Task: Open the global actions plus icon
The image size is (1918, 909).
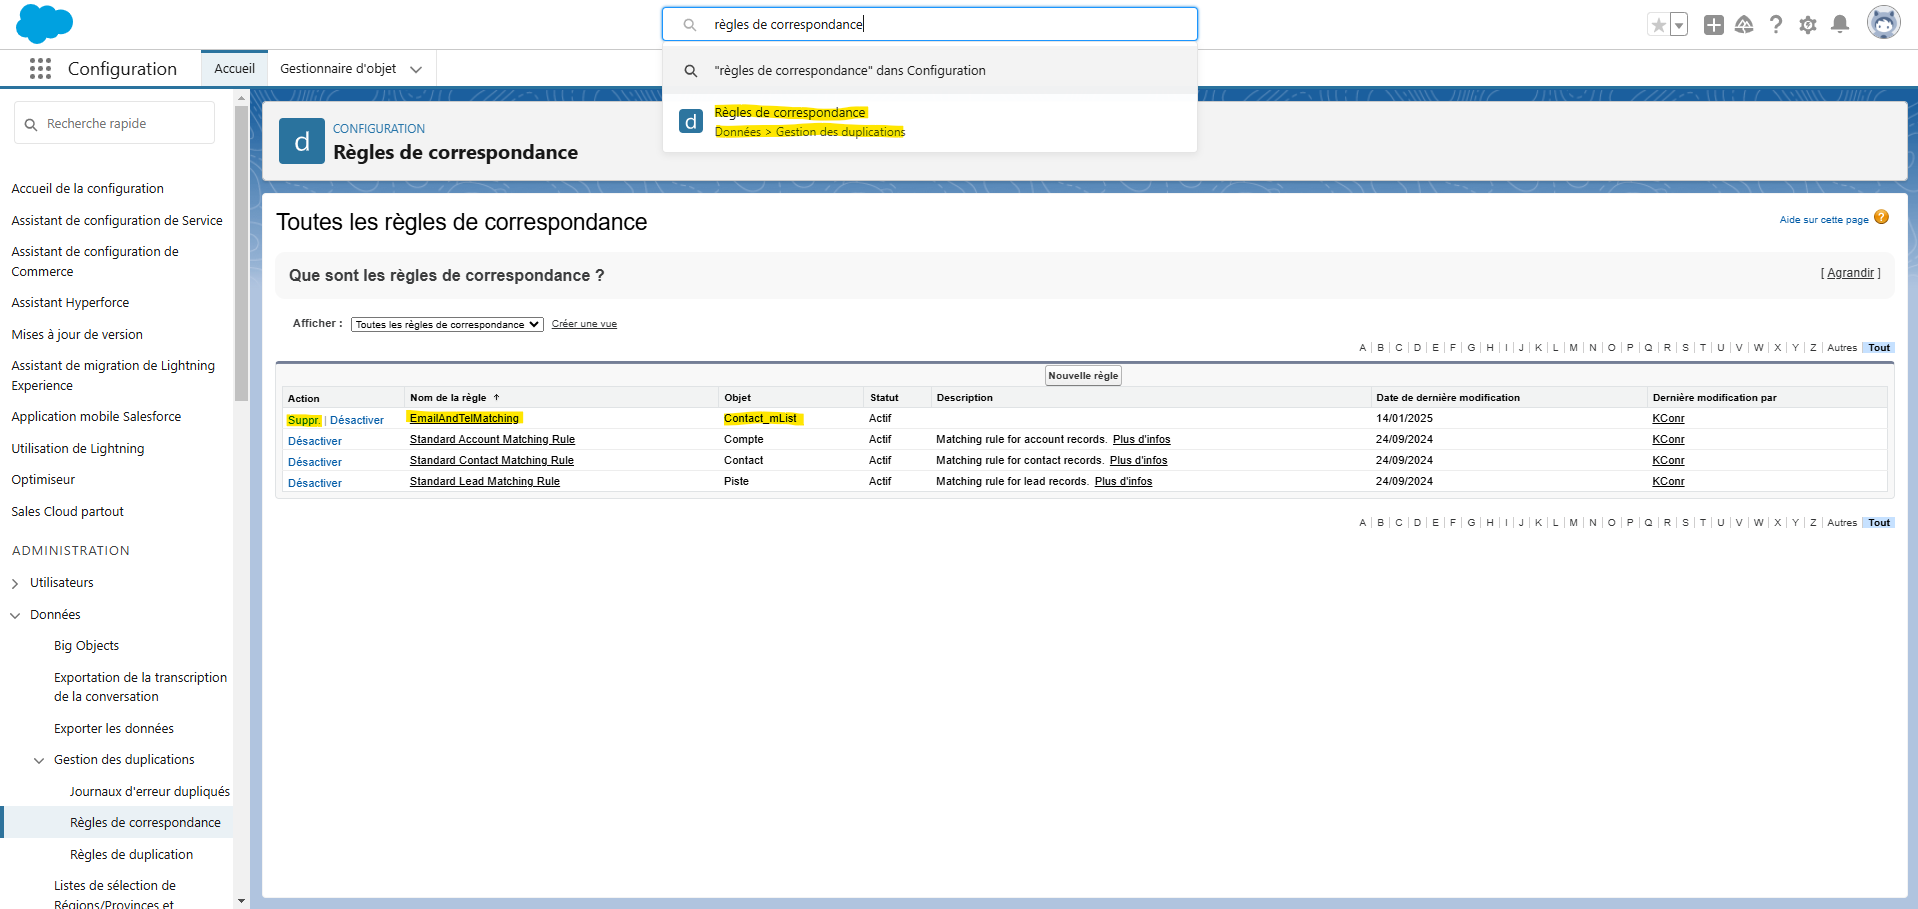Action: pyautogui.click(x=1714, y=25)
